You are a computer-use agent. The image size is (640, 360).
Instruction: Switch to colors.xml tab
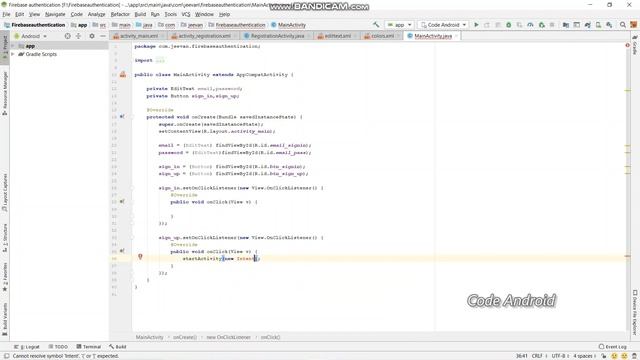click(x=382, y=36)
